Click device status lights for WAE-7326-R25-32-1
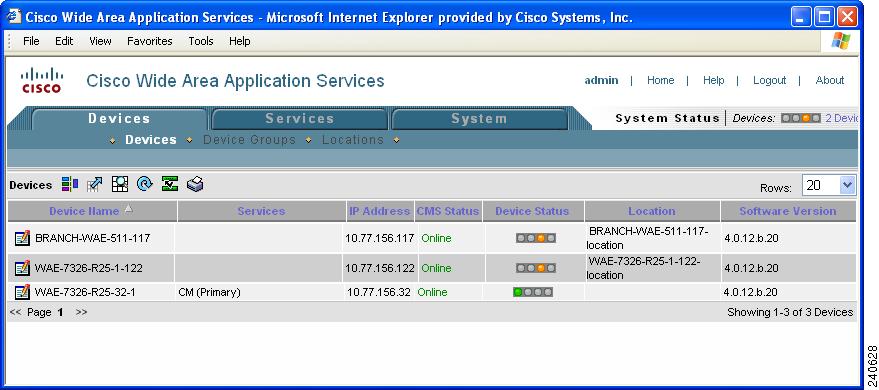Screen dimensions: 879x390 (533, 292)
